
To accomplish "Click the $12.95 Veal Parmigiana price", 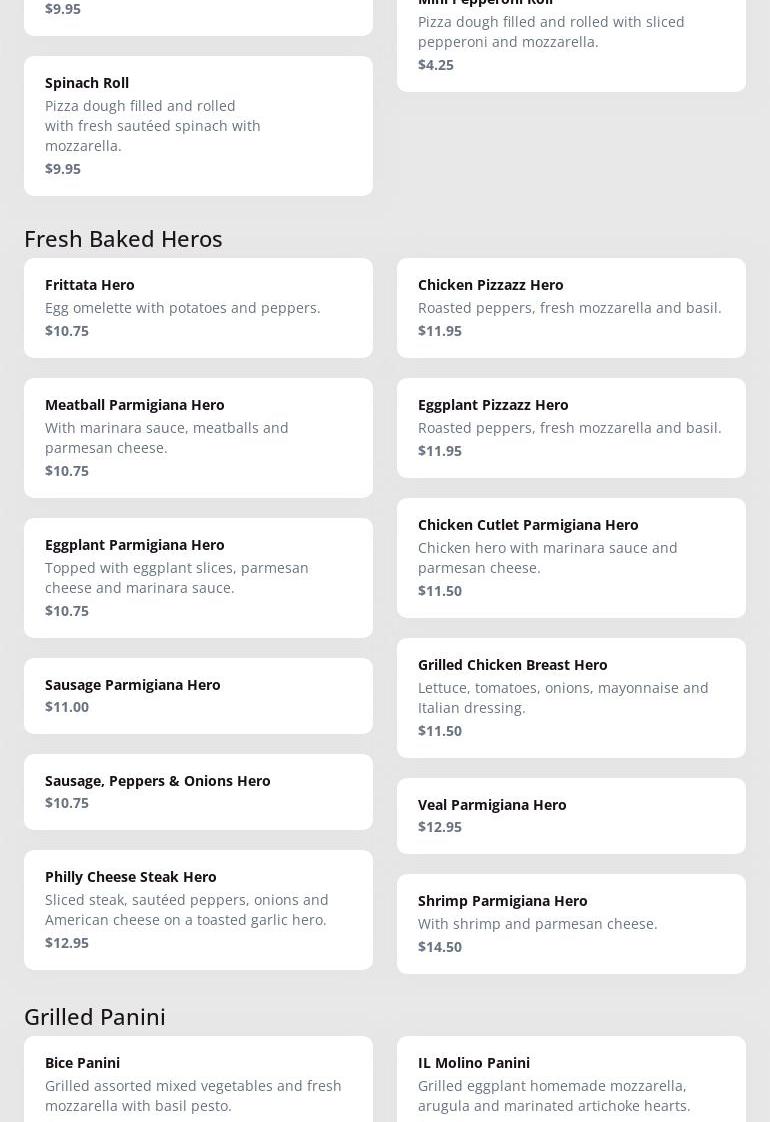I will point(440,826).
